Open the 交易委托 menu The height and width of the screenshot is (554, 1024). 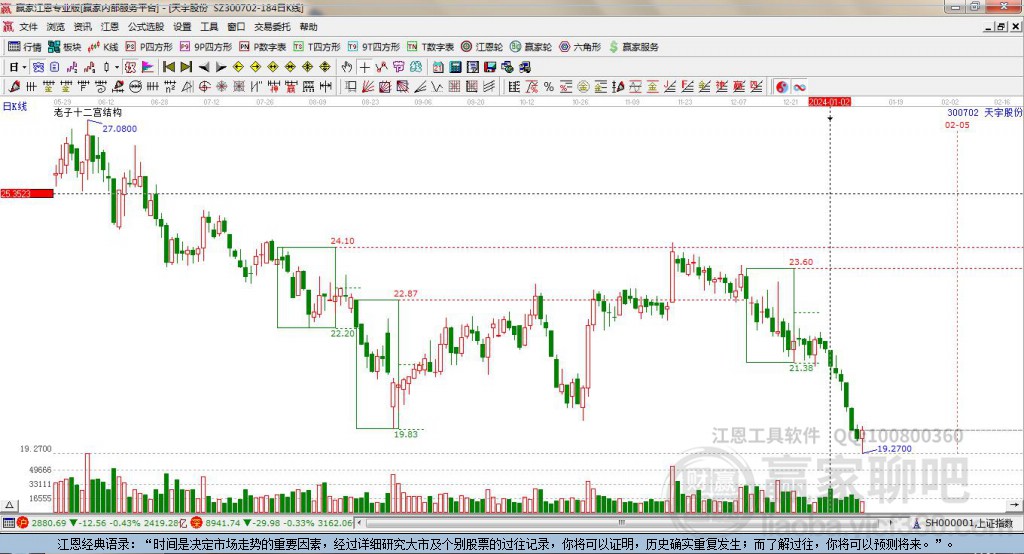(x=272, y=27)
